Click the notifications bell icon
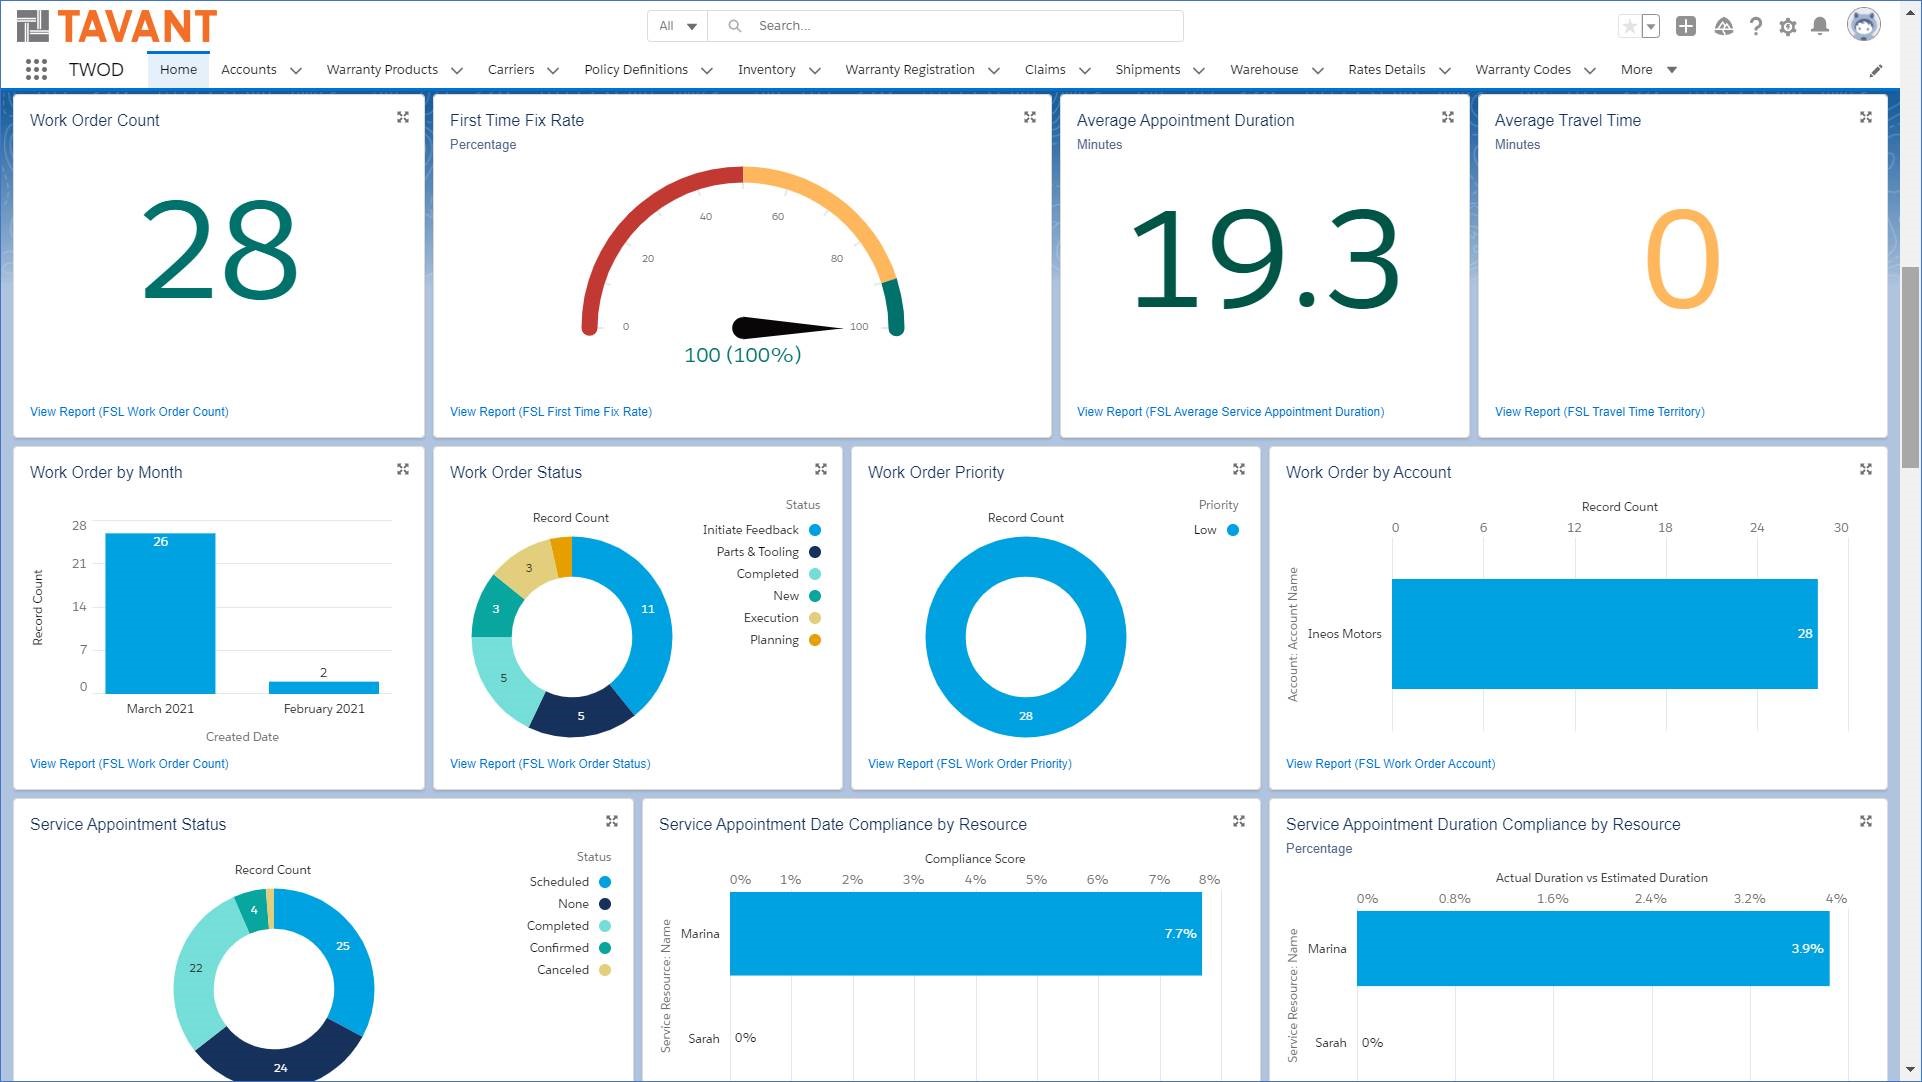The image size is (1922, 1082). (1820, 26)
